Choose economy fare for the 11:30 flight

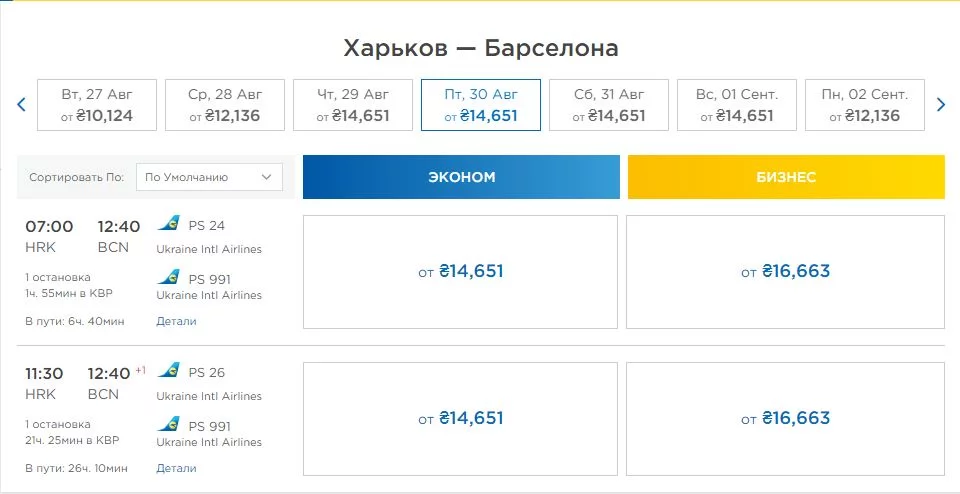[x=461, y=418]
